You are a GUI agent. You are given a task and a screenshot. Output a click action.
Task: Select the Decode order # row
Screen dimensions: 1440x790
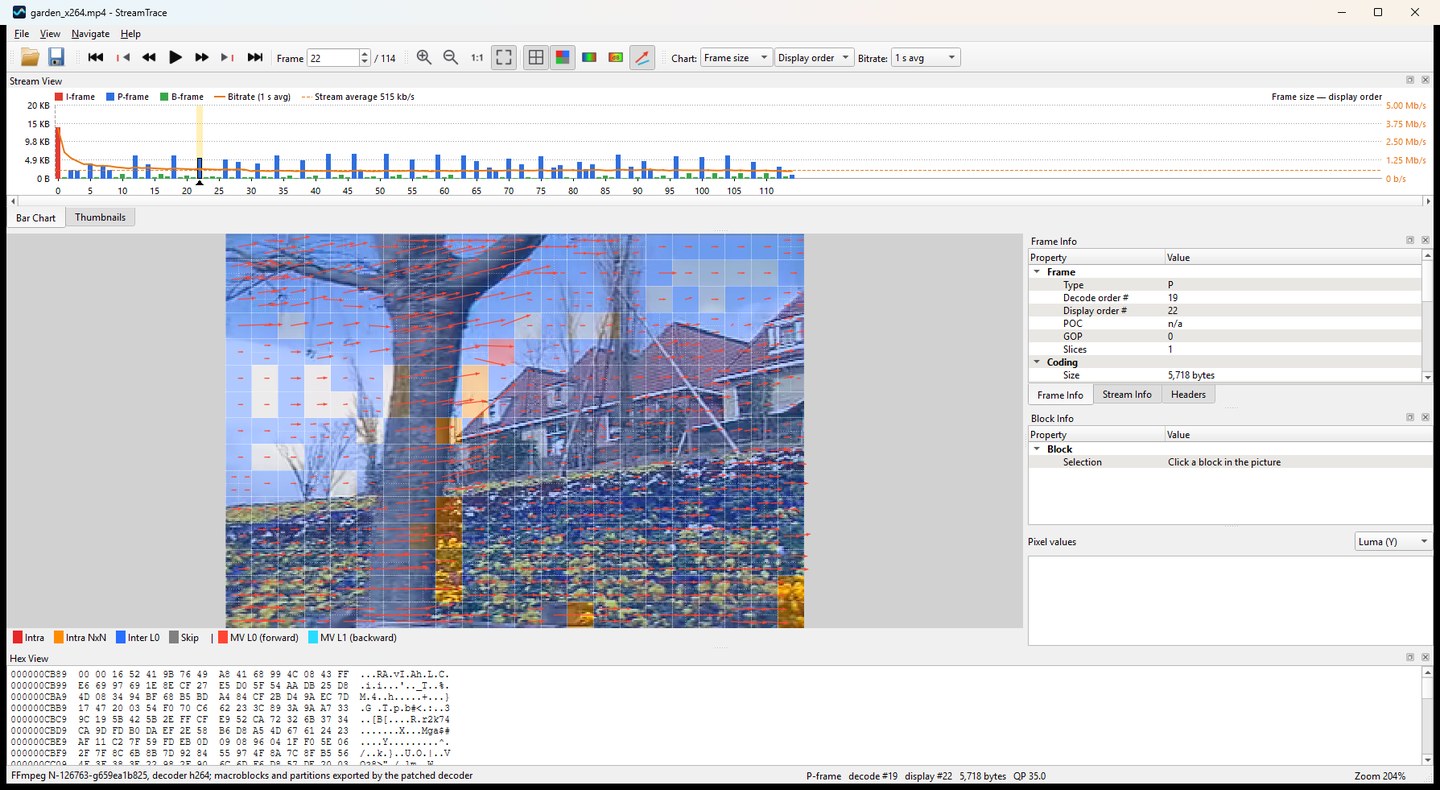[1225, 298]
